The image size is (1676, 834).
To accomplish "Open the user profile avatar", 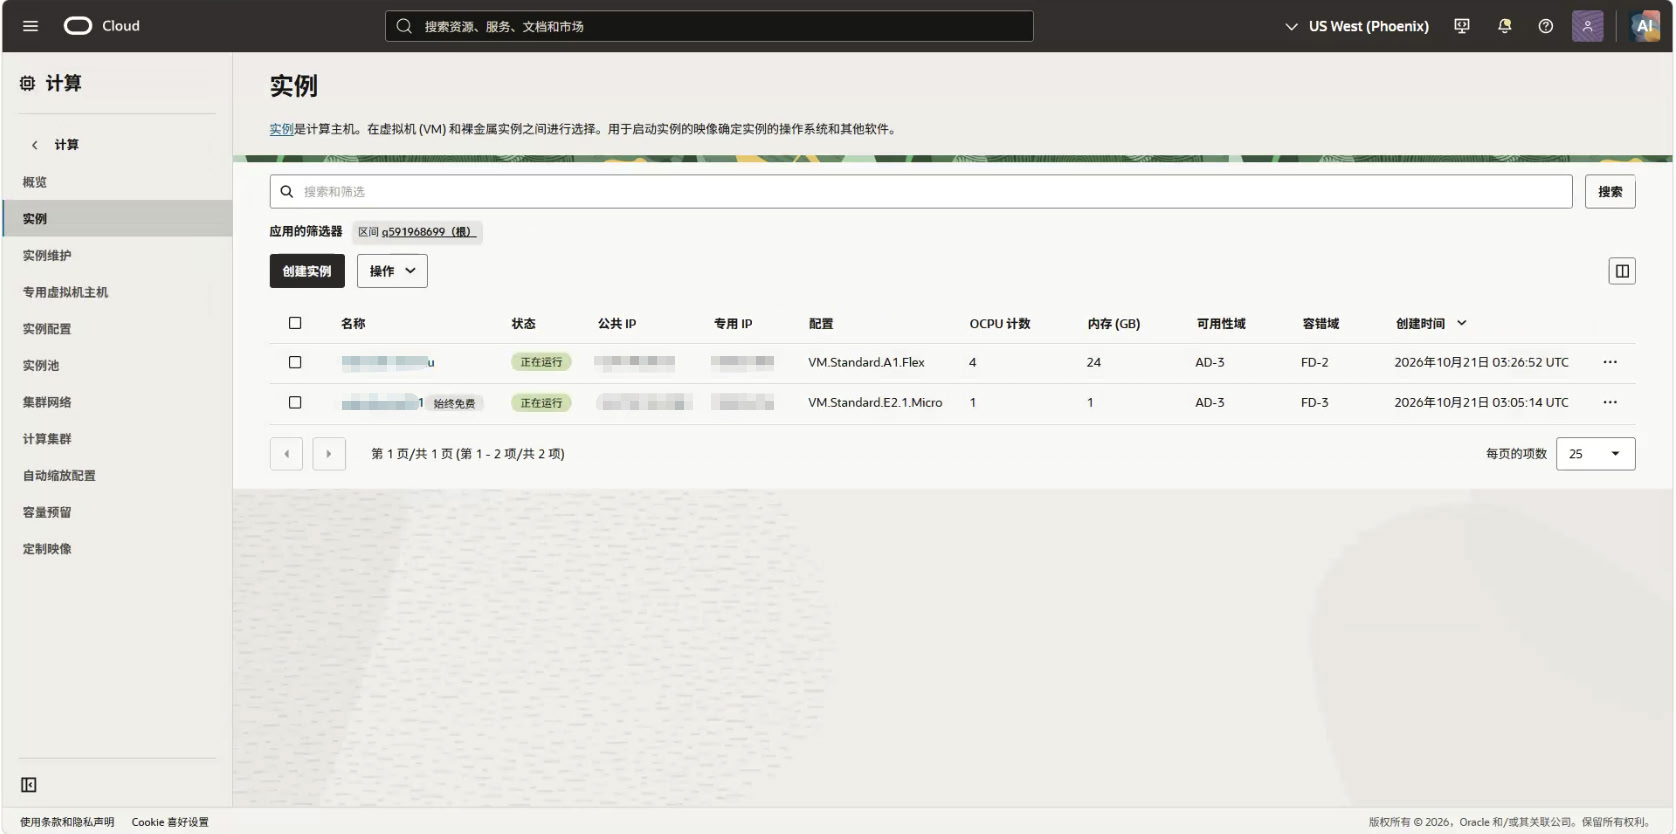I will 1588,26.
